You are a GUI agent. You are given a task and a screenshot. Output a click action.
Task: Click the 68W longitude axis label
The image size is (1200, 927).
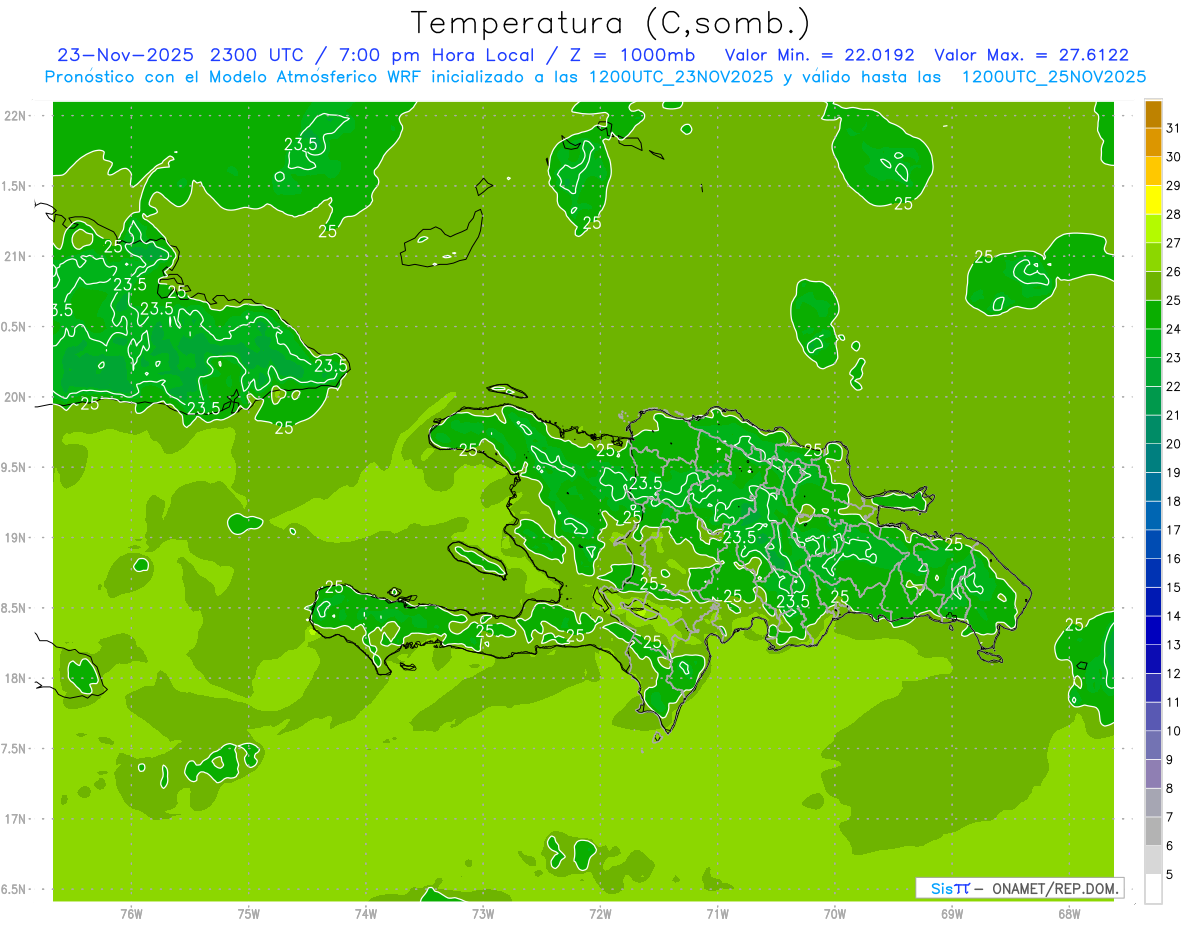[1069, 913]
